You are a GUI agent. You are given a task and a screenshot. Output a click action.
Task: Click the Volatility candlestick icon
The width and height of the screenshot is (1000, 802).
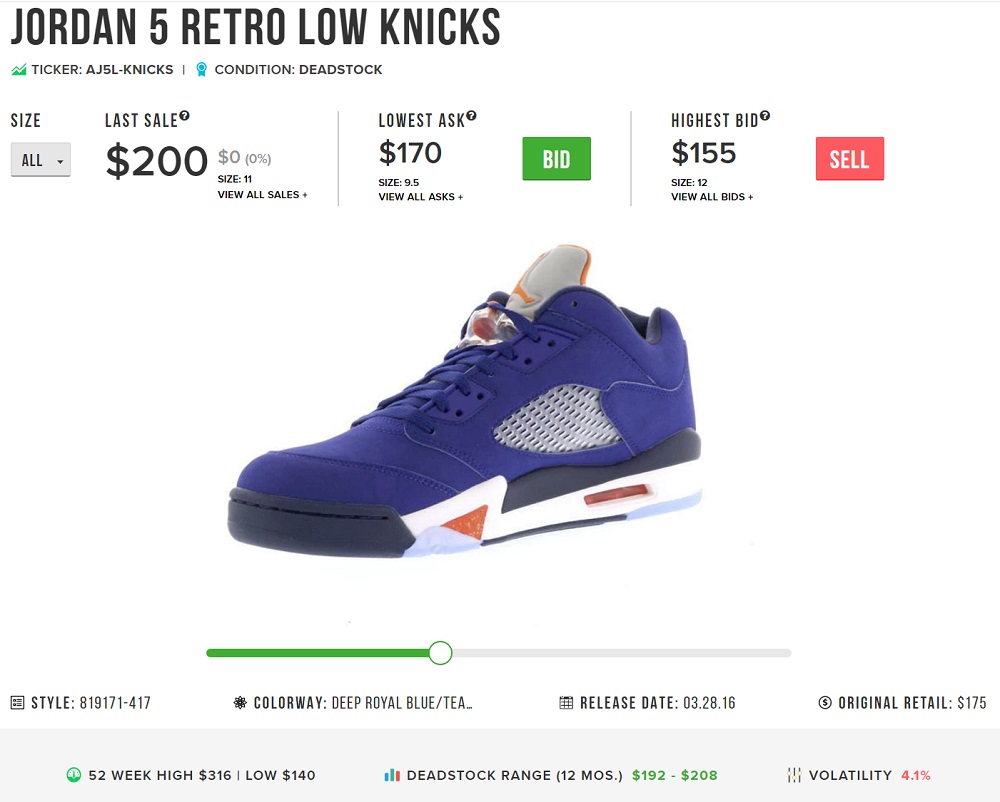pos(794,775)
